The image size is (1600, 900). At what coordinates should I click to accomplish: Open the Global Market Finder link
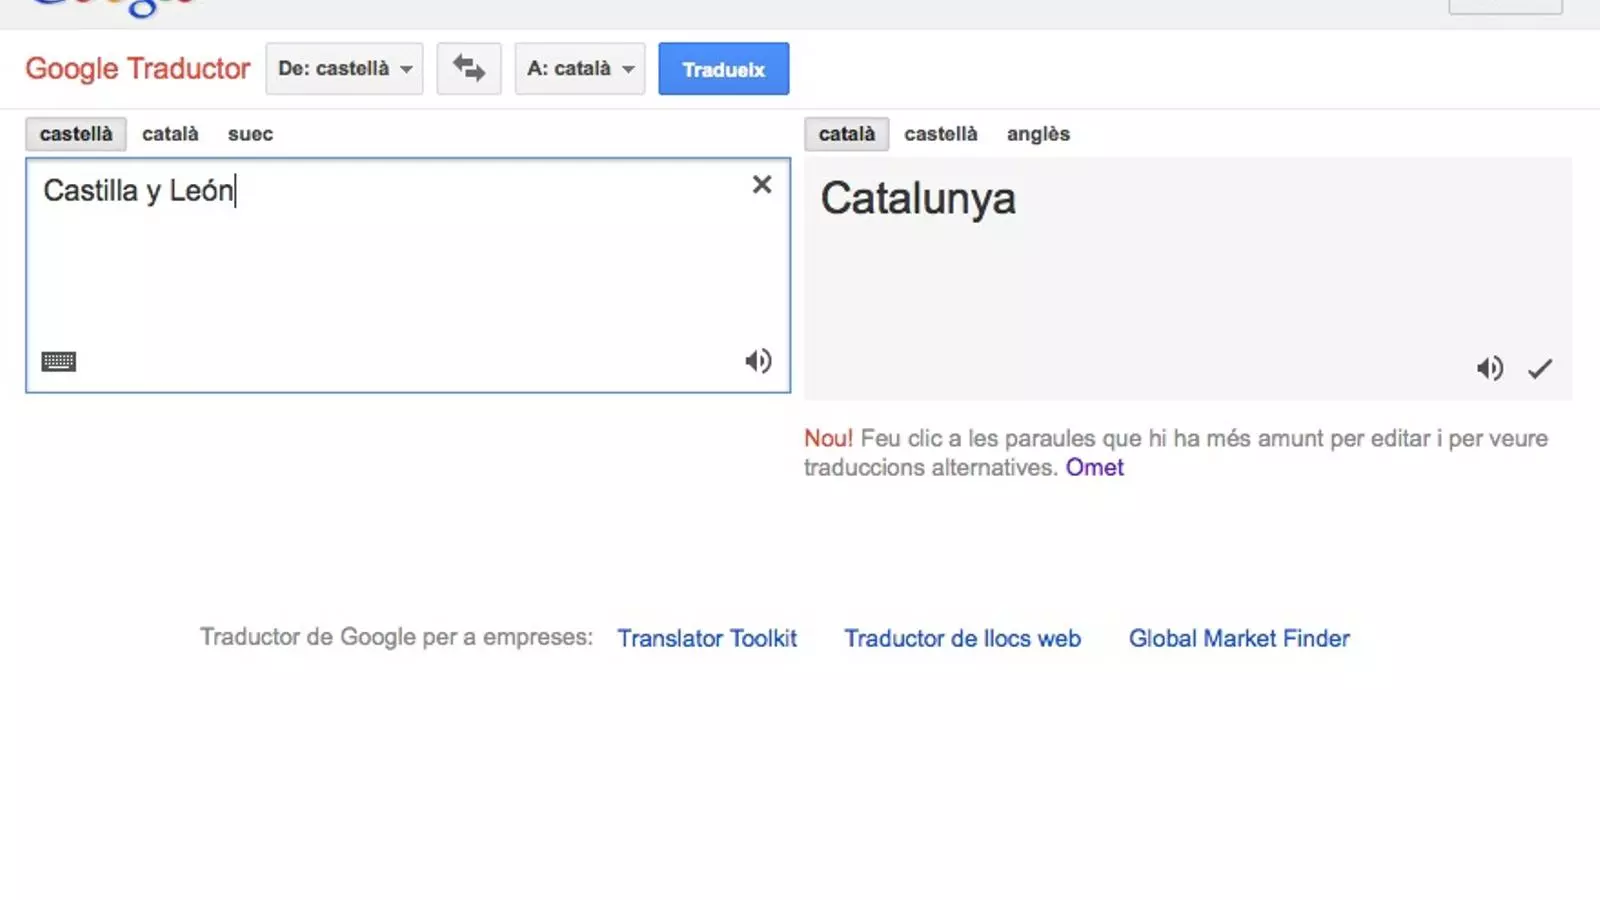point(1239,638)
